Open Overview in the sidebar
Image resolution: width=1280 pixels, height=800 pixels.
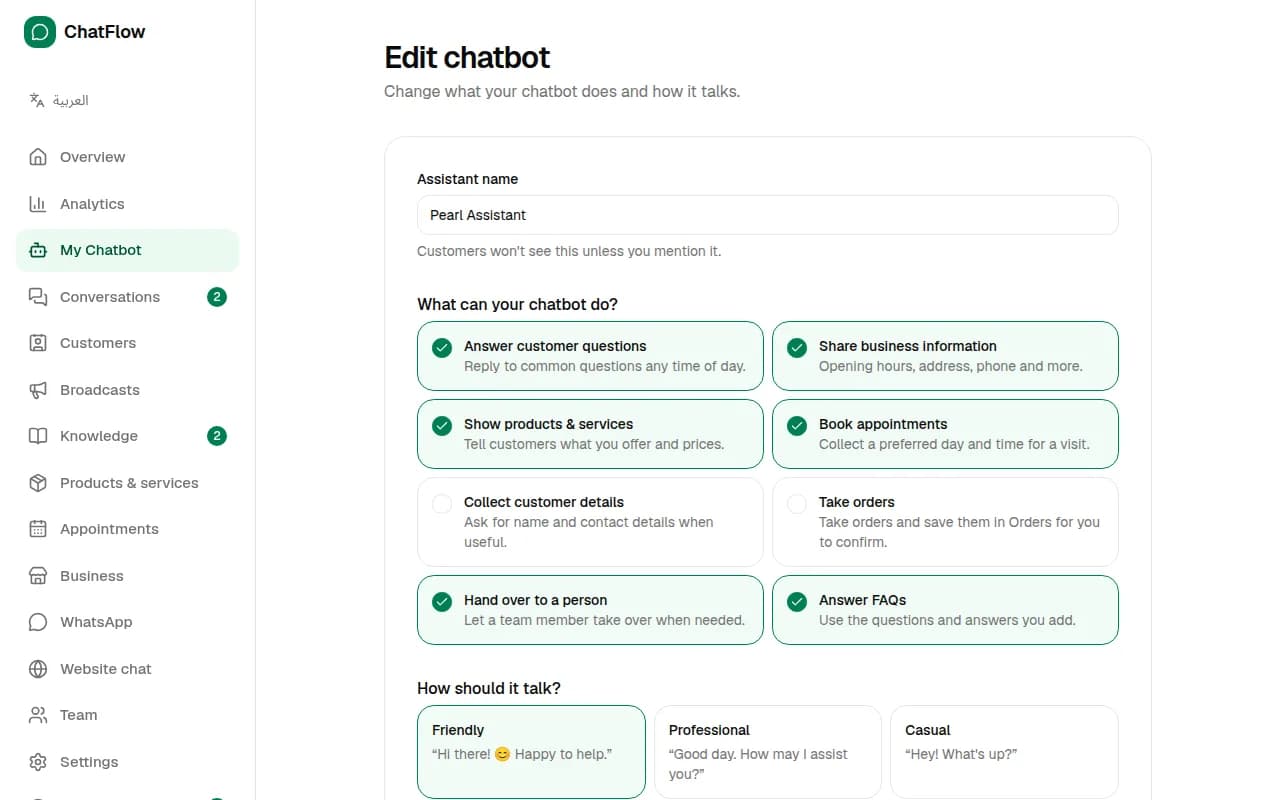(x=127, y=157)
